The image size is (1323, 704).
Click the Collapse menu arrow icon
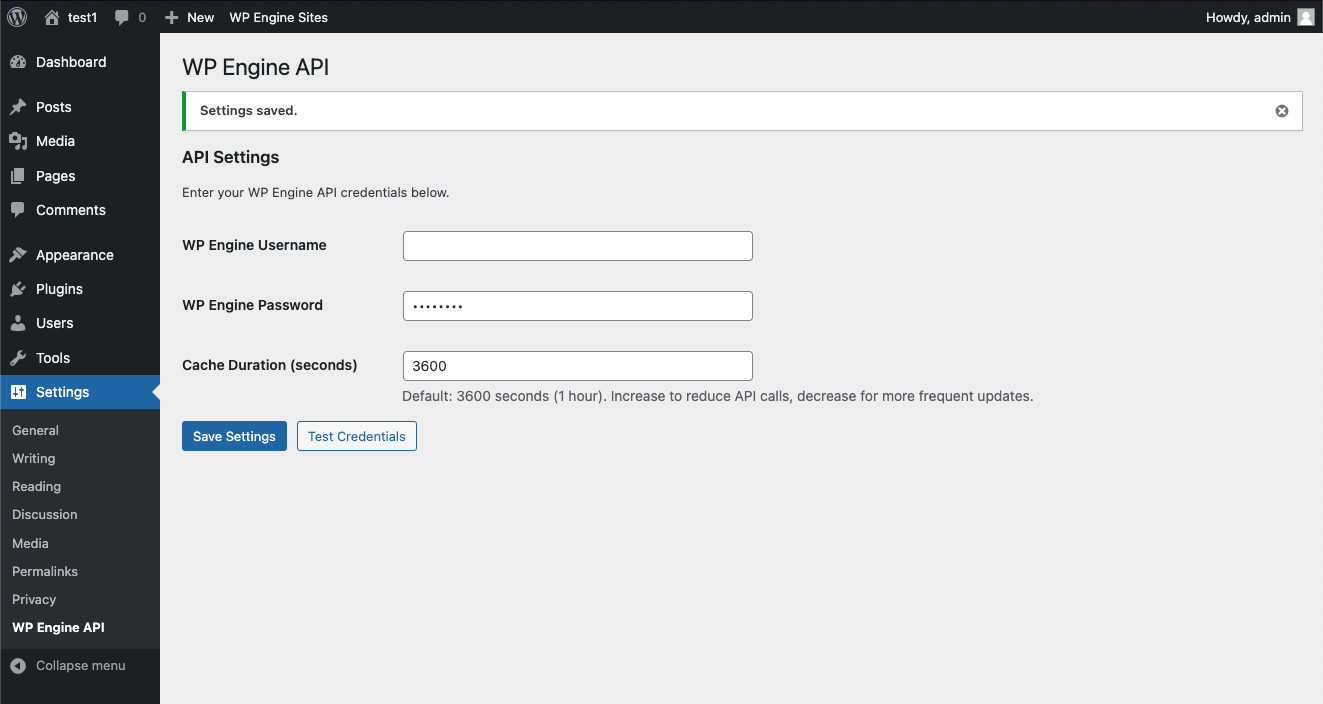[x=18, y=666]
